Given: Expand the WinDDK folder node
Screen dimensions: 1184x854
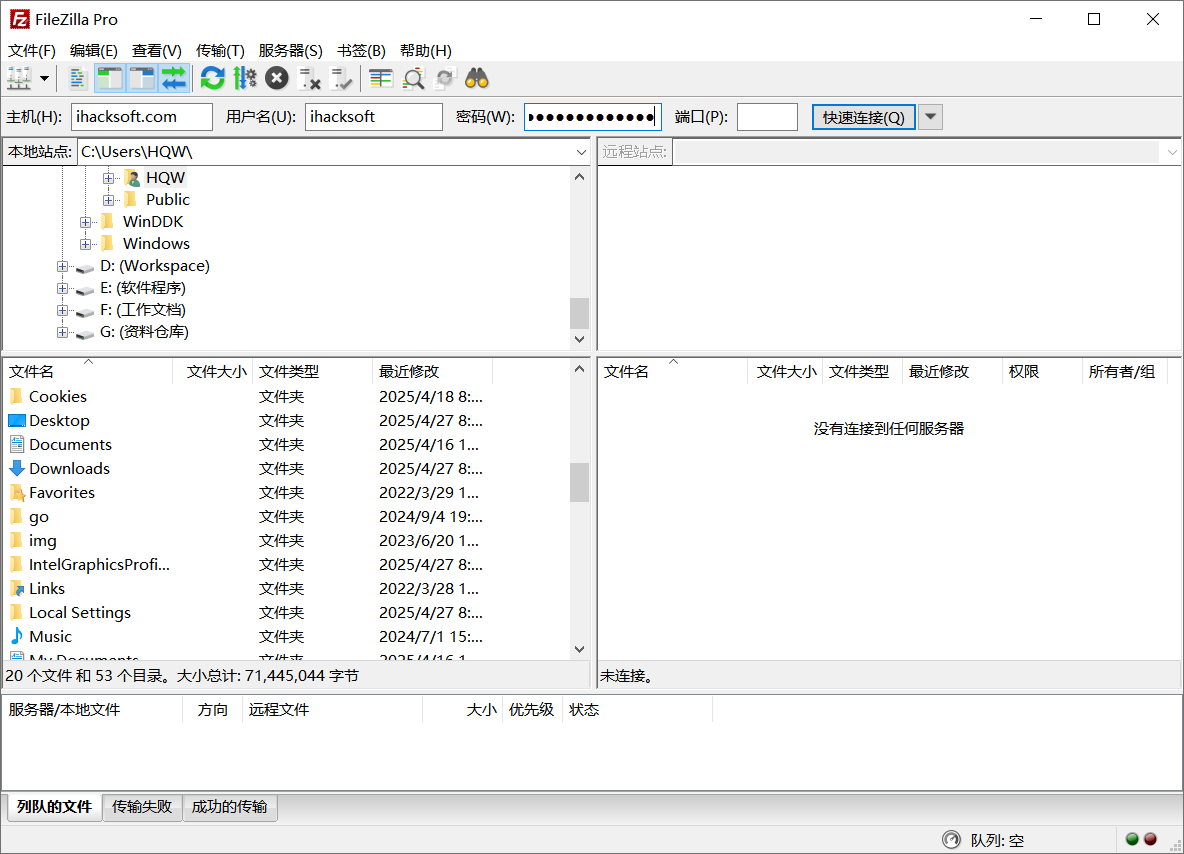Looking at the screenshot, I should point(85,222).
